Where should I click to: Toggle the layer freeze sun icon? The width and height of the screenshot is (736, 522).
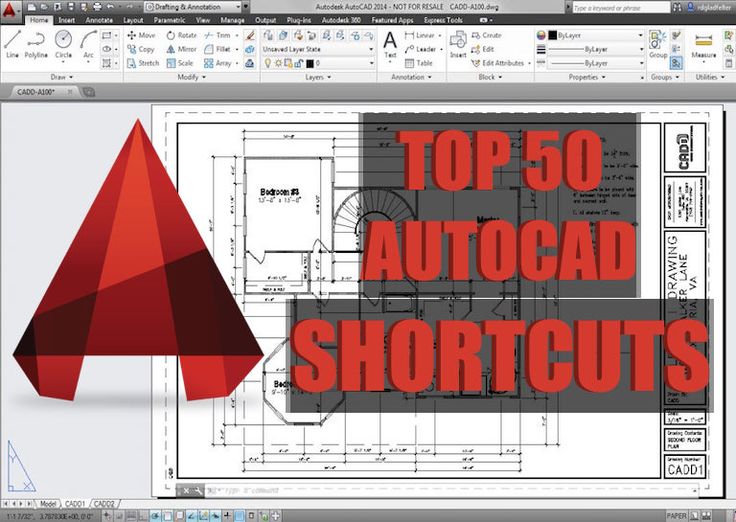pyautogui.click(x=278, y=63)
